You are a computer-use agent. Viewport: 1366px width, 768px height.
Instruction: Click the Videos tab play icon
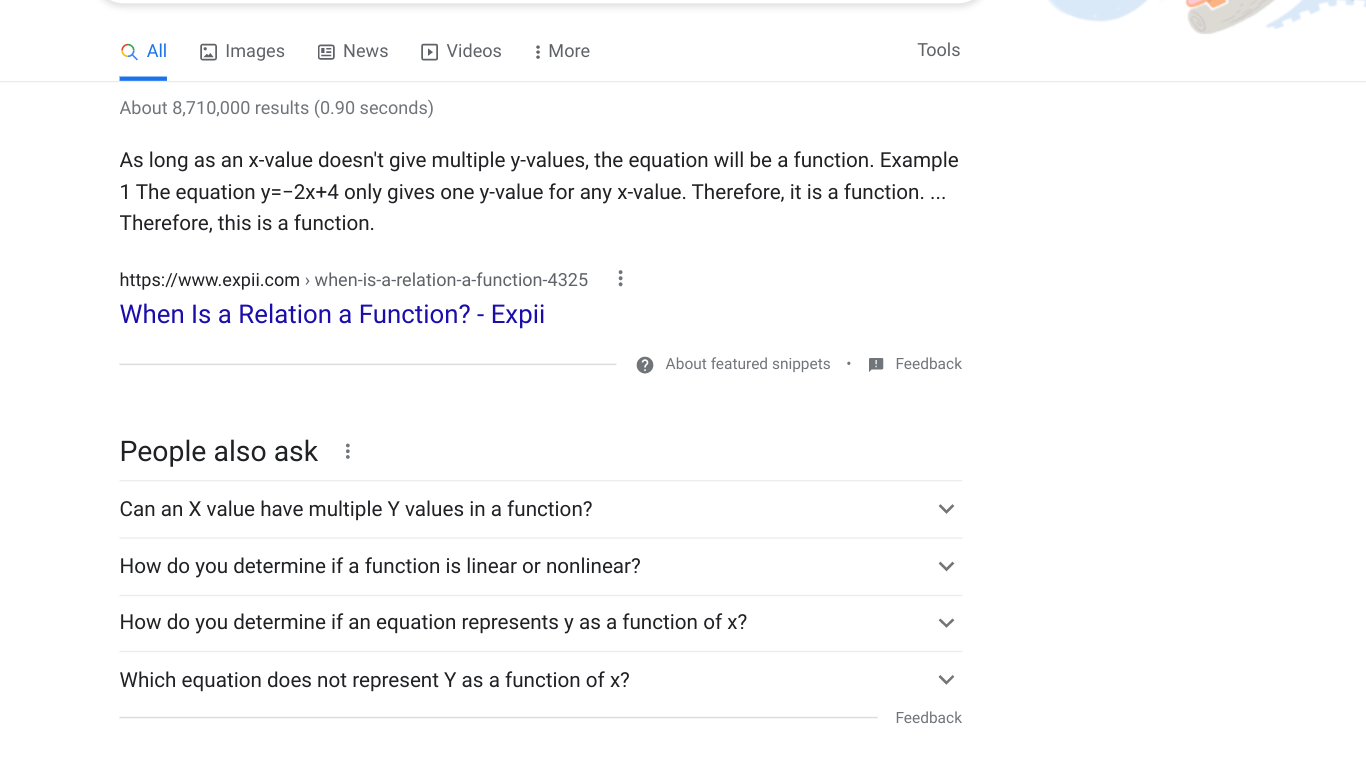429,52
